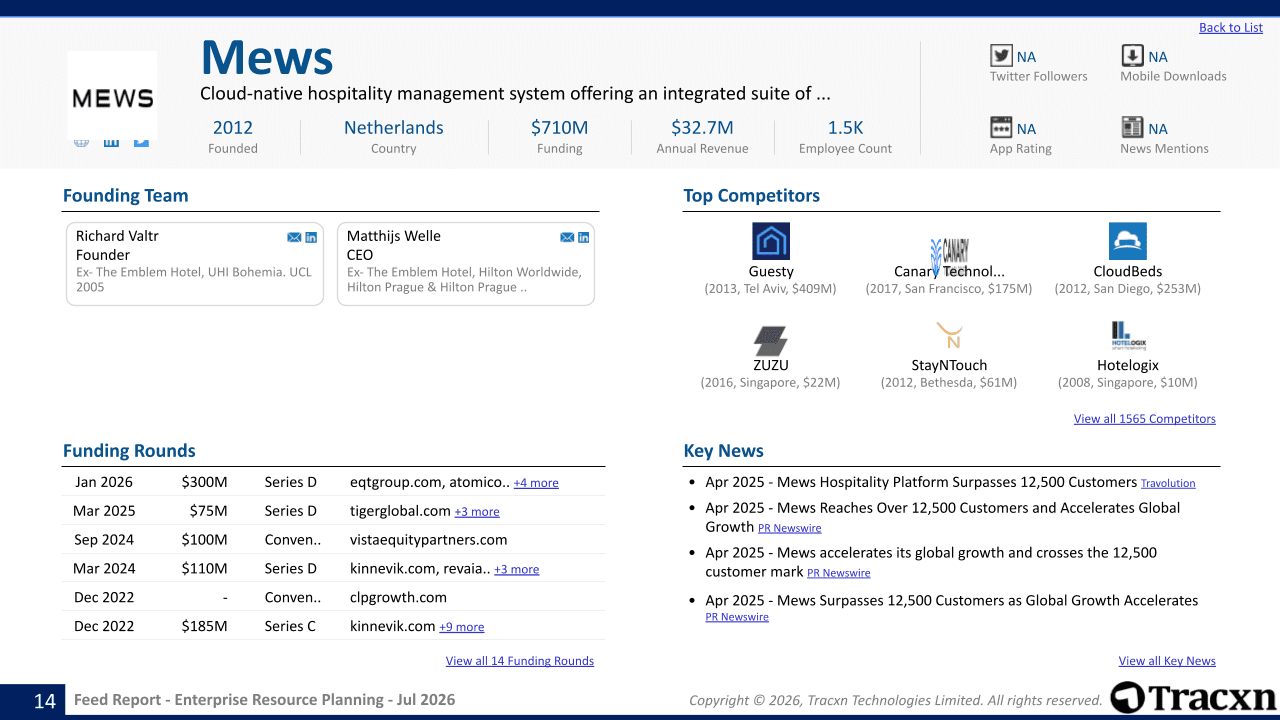Click the 1.5K employee count value

pos(846,127)
